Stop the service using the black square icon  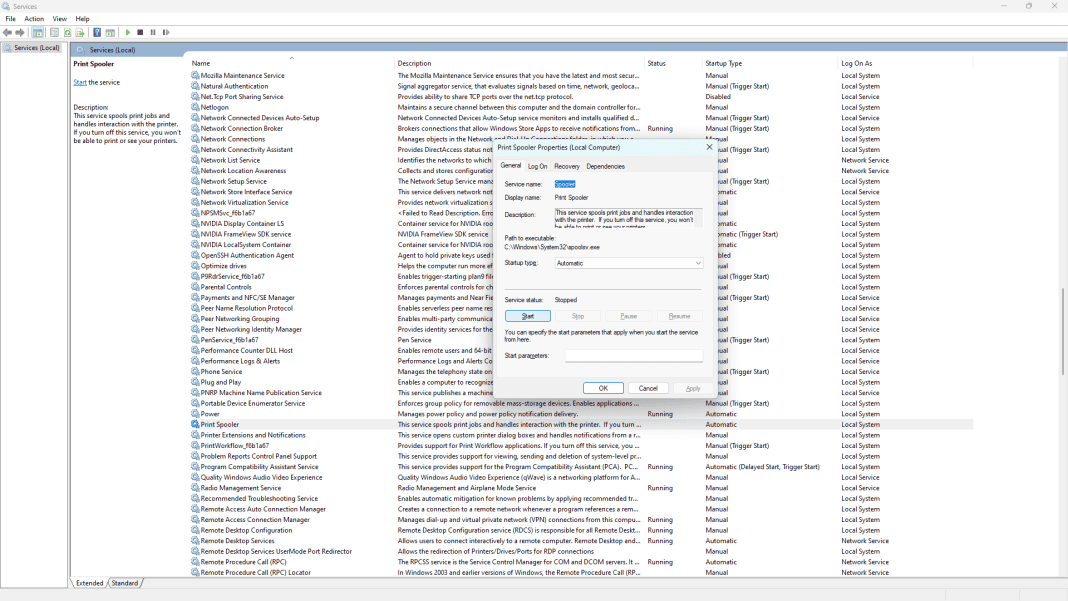(x=140, y=32)
